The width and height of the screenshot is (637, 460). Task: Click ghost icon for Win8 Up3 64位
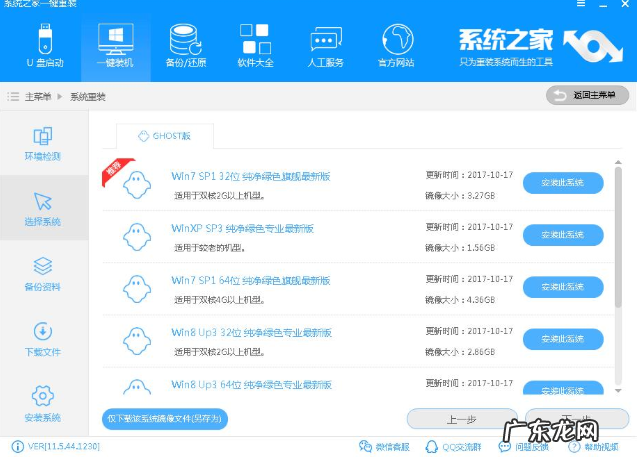point(137,387)
